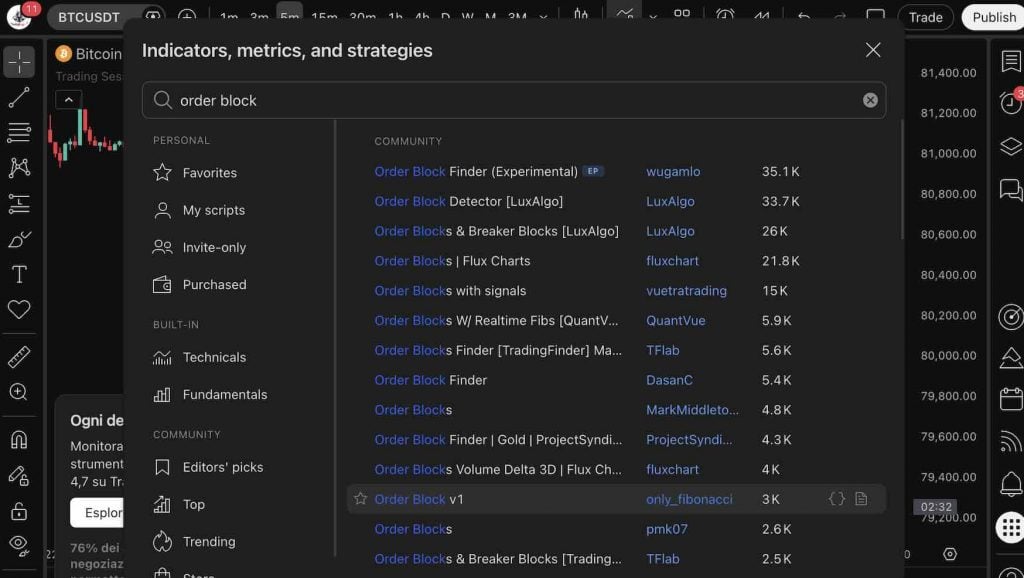Image resolution: width=1024 pixels, height=578 pixels.
Task: Expand the indicators templates arrow
Action: pyautogui.click(x=653, y=17)
